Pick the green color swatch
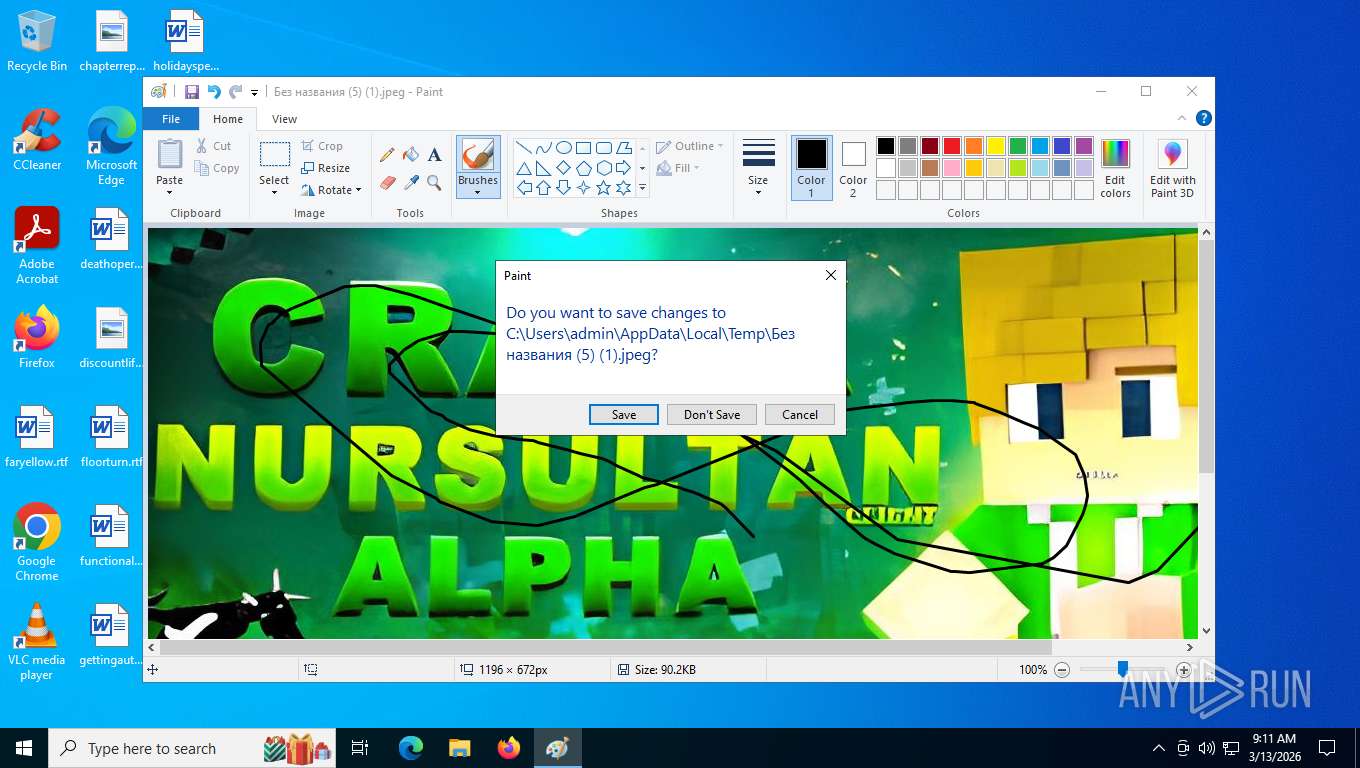The image size is (1360, 768). coord(1017,146)
